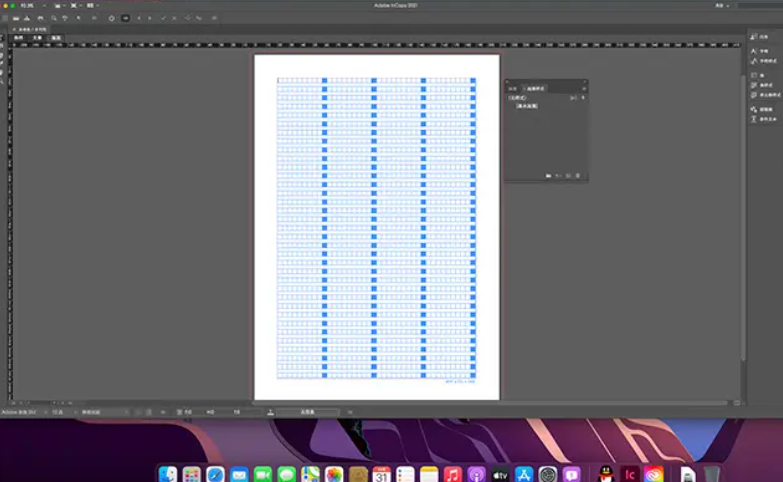Open the Assignments panel at top right
This screenshot has height=482, width=783.
click(763, 38)
